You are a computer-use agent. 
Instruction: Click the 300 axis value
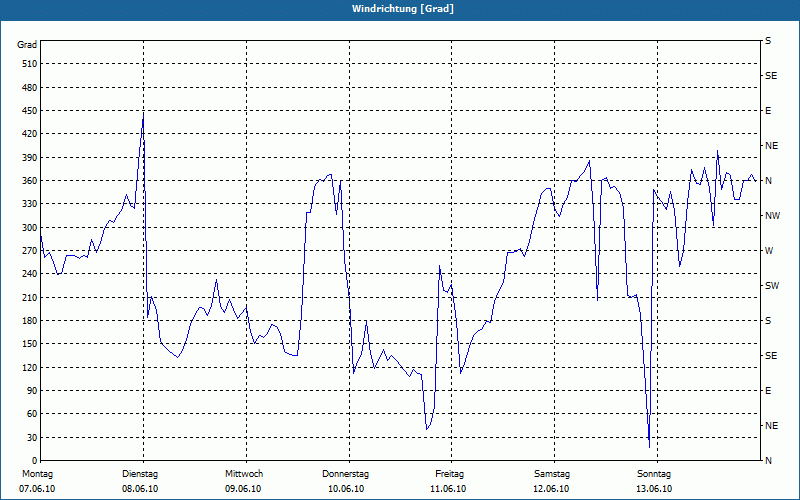29,228
